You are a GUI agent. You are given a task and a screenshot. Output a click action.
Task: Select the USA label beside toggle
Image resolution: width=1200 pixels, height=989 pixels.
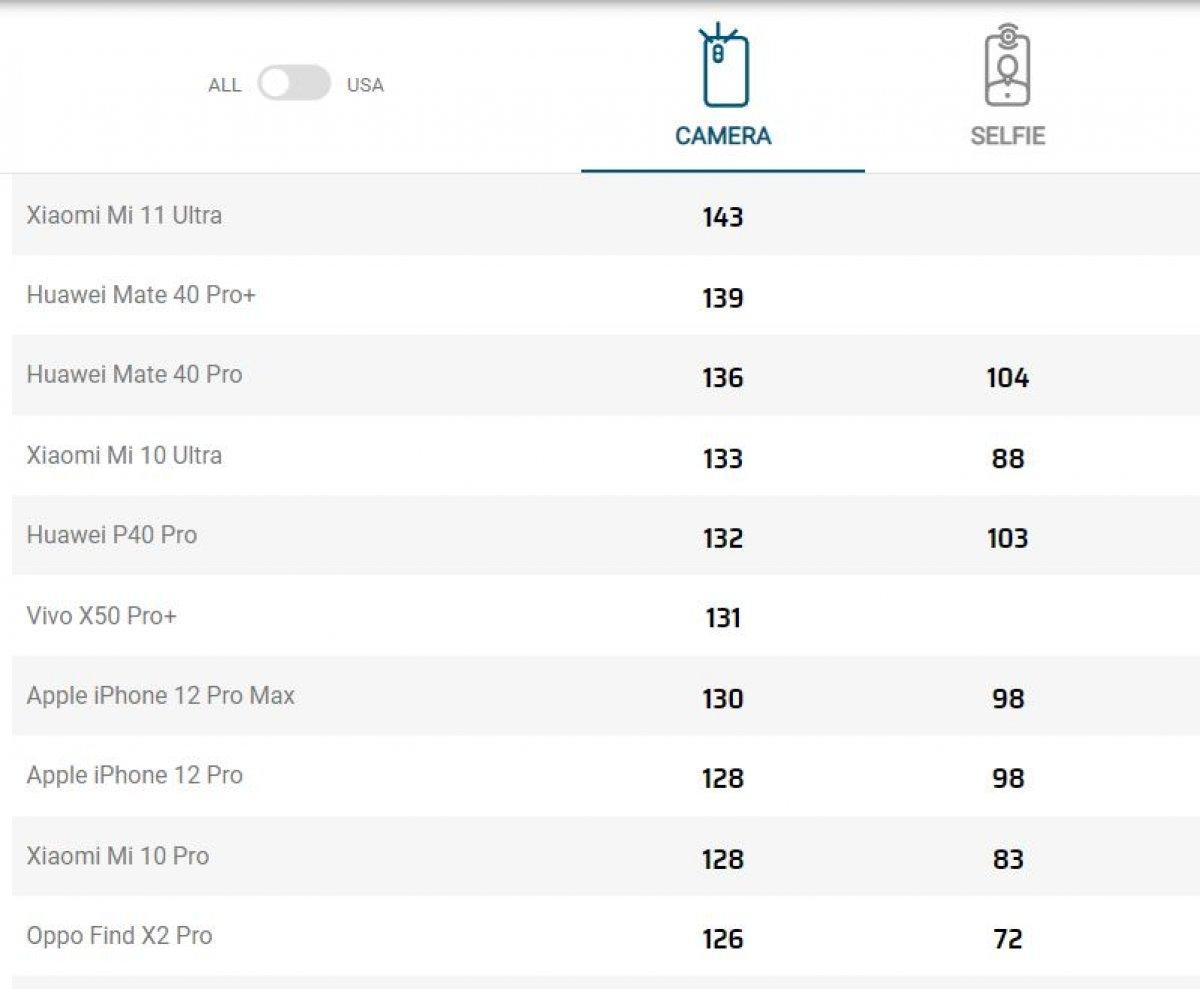365,85
